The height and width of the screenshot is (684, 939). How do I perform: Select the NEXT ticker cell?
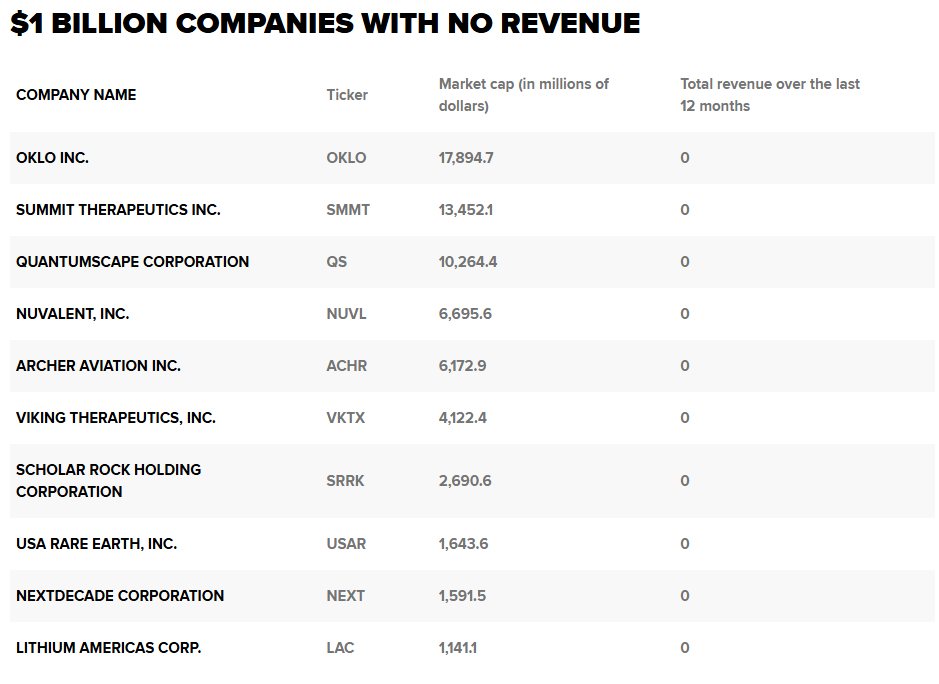(x=346, y=596)
